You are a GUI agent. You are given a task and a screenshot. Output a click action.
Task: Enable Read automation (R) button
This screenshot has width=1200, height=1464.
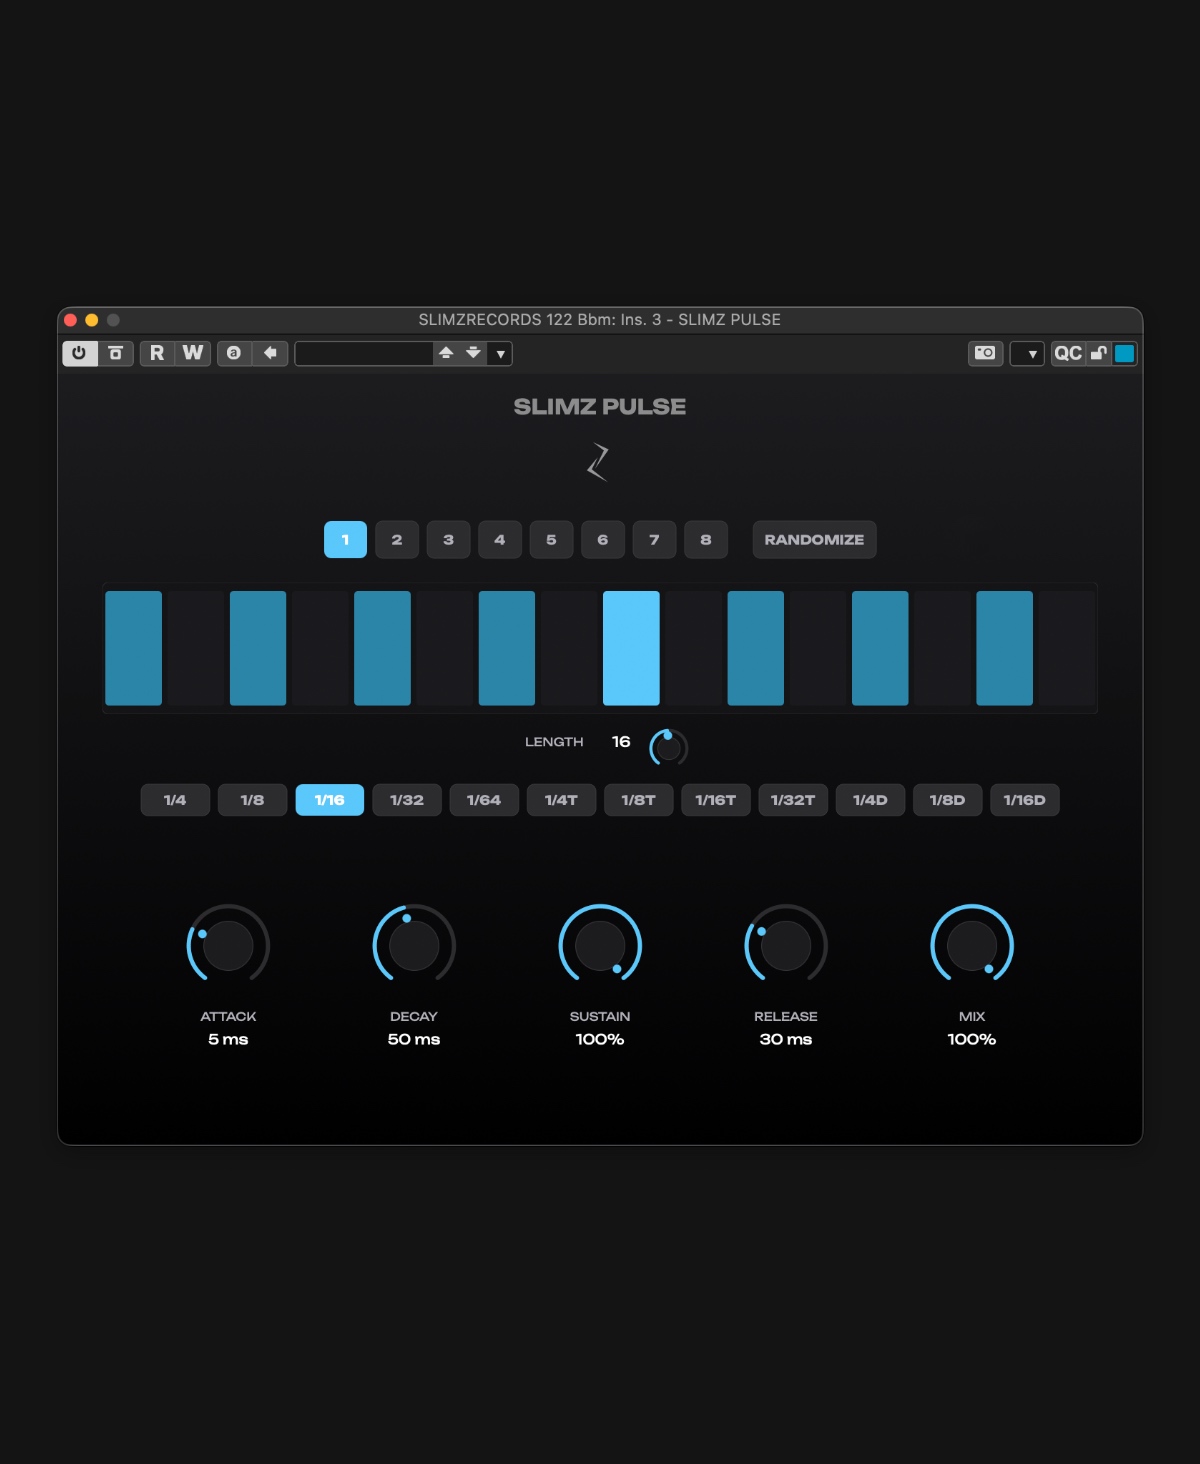pyautogui.click(x=157, y=353)
